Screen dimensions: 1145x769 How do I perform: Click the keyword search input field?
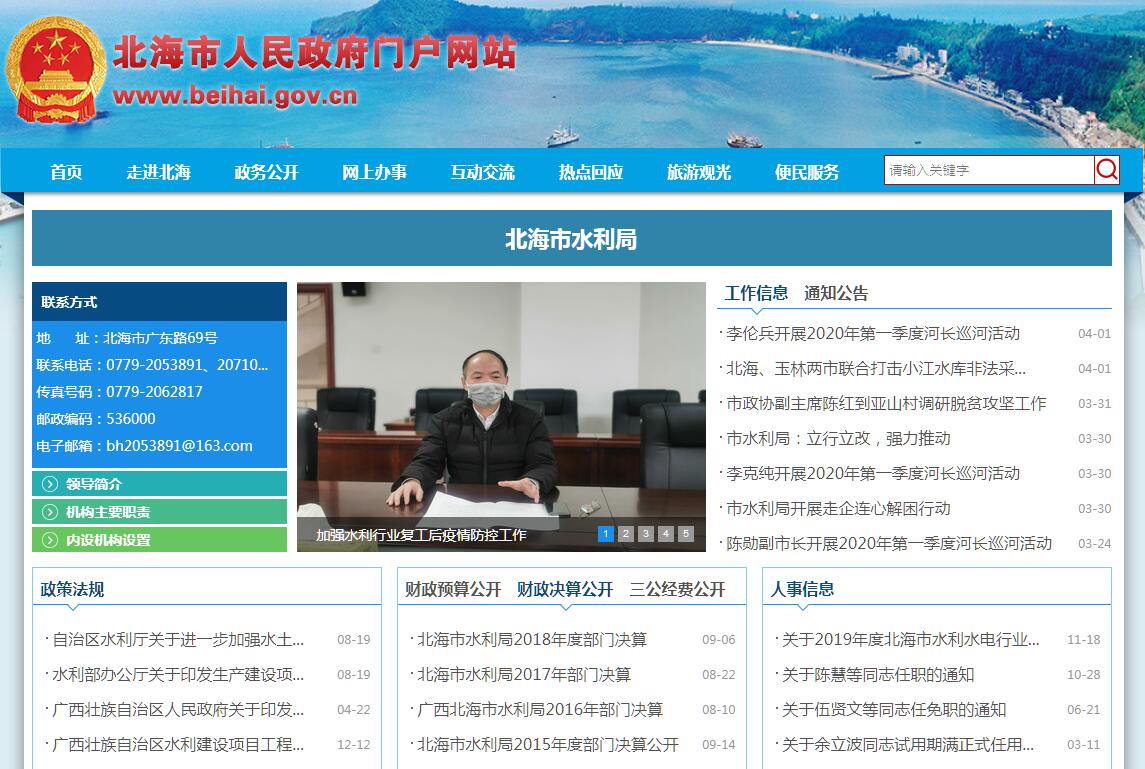point(988,170)
